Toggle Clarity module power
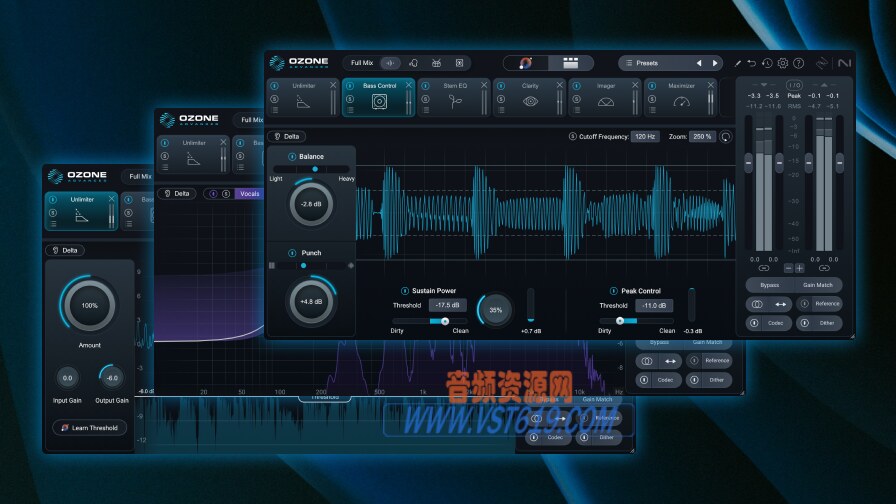Viewport: 896px width, 504px height. 501,86
